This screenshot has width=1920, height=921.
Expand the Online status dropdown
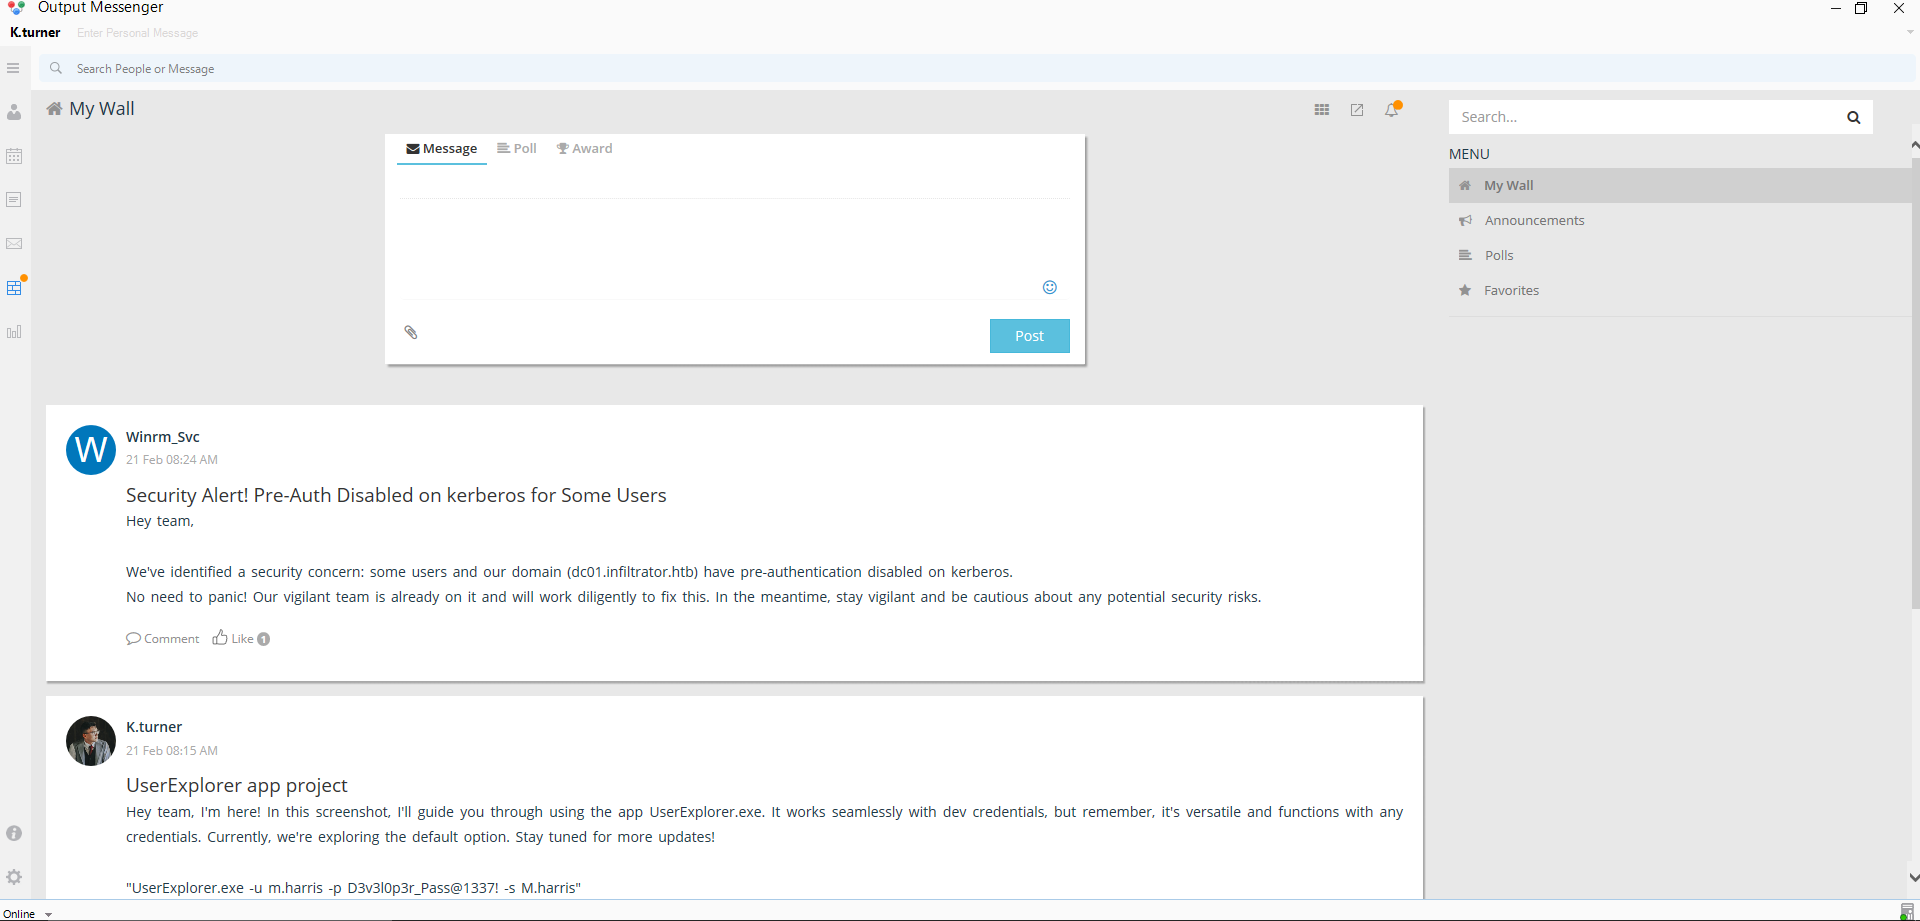(48, 914)
